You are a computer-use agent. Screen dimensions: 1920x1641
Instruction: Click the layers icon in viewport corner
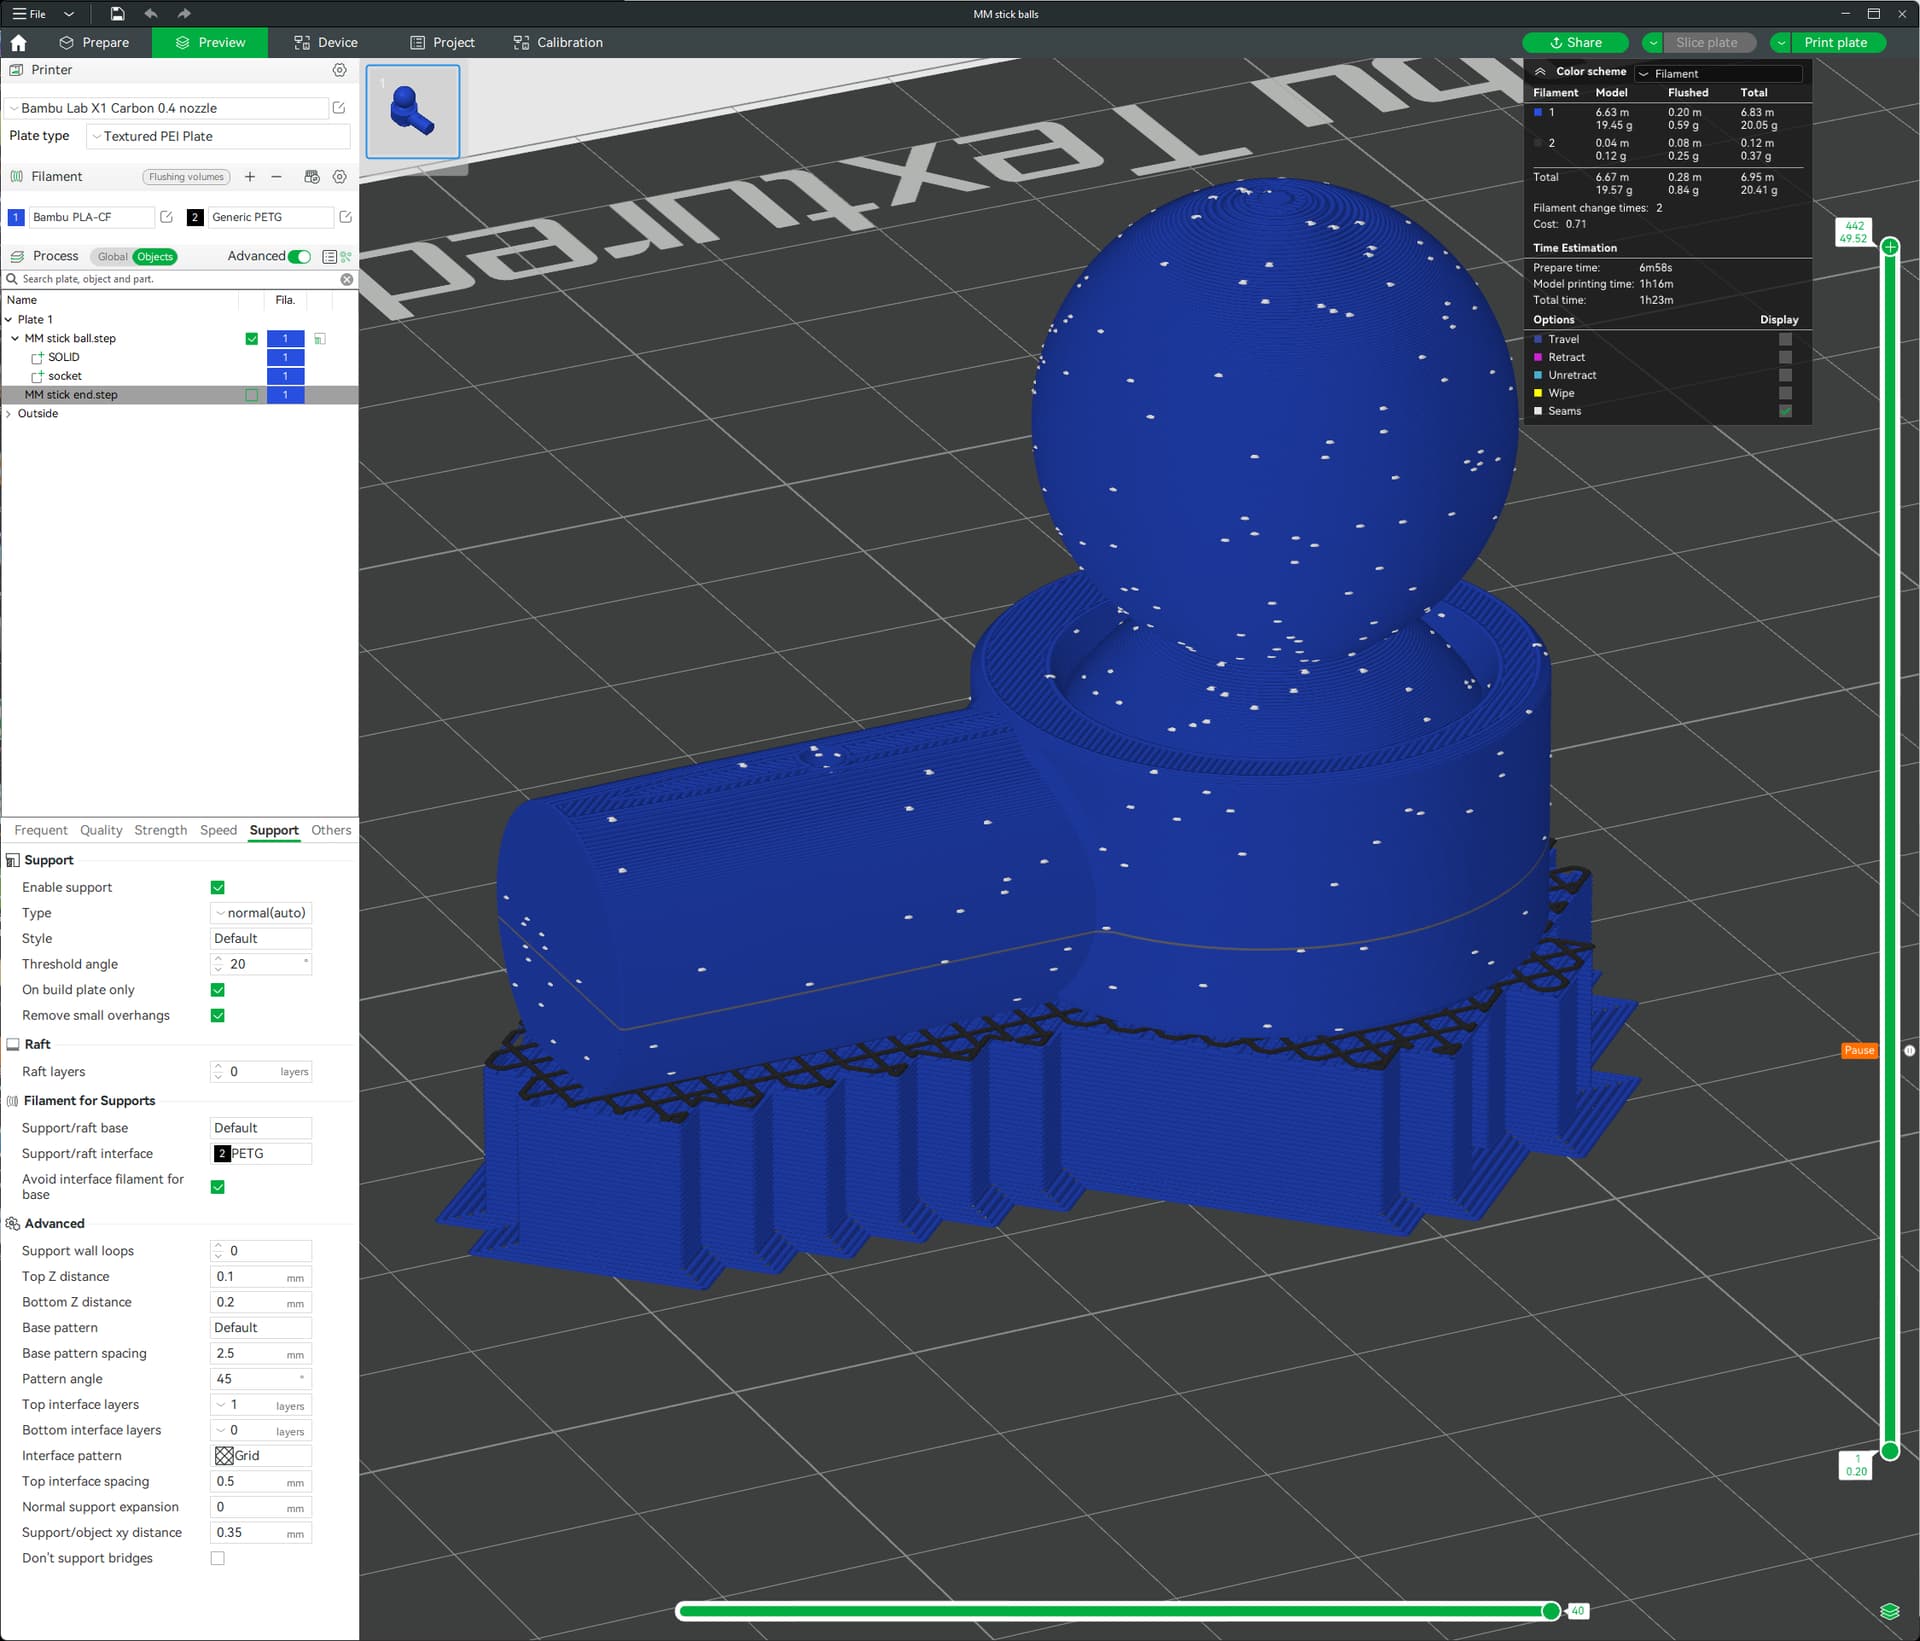pyautogui.click(x=1889, y=1611)
